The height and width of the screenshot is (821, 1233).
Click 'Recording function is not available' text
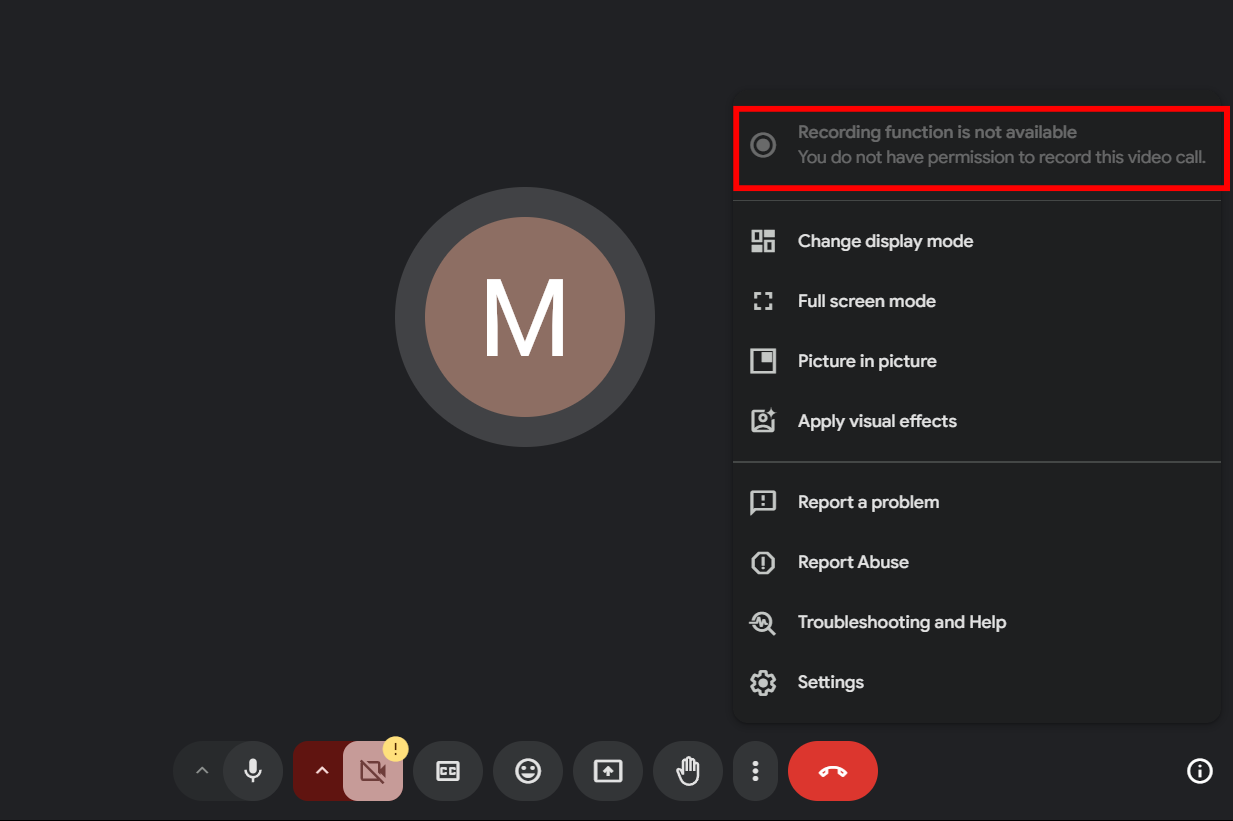937,132
